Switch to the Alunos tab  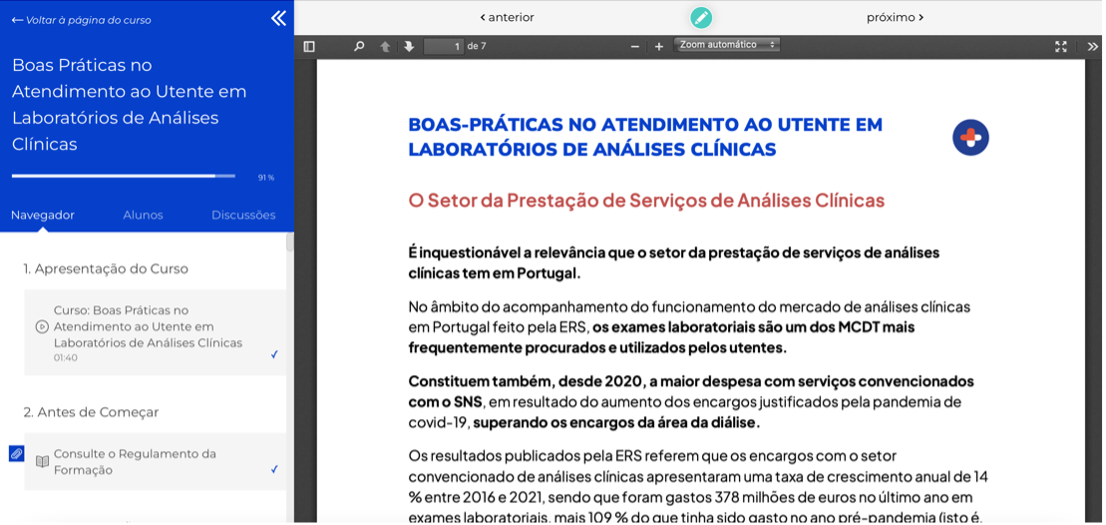coord(143,215)
